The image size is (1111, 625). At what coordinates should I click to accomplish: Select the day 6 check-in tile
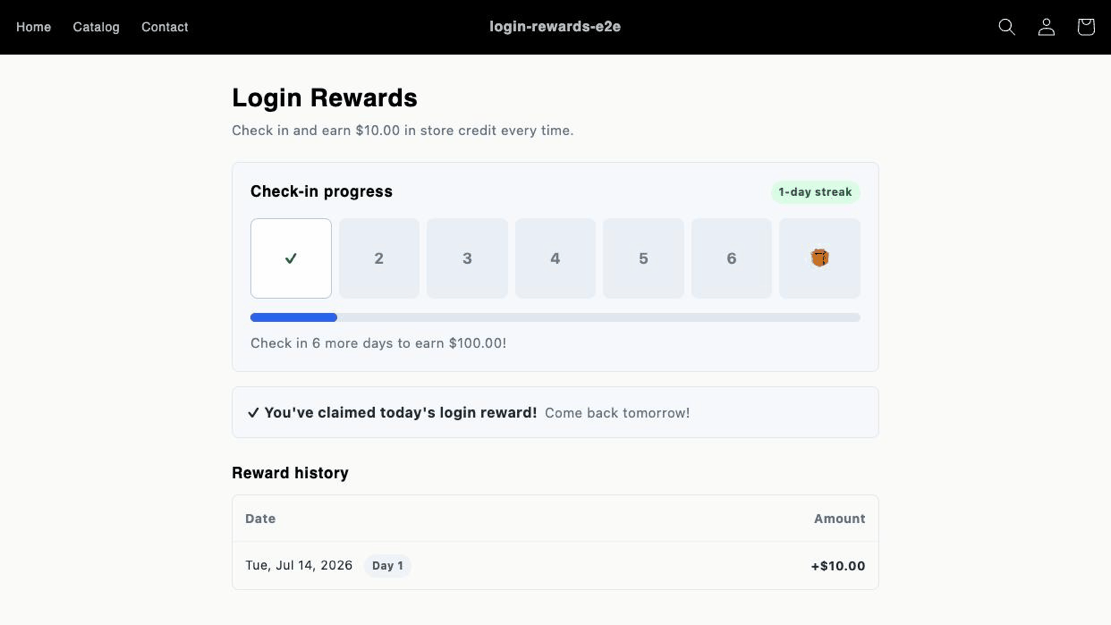click(731, 258)
